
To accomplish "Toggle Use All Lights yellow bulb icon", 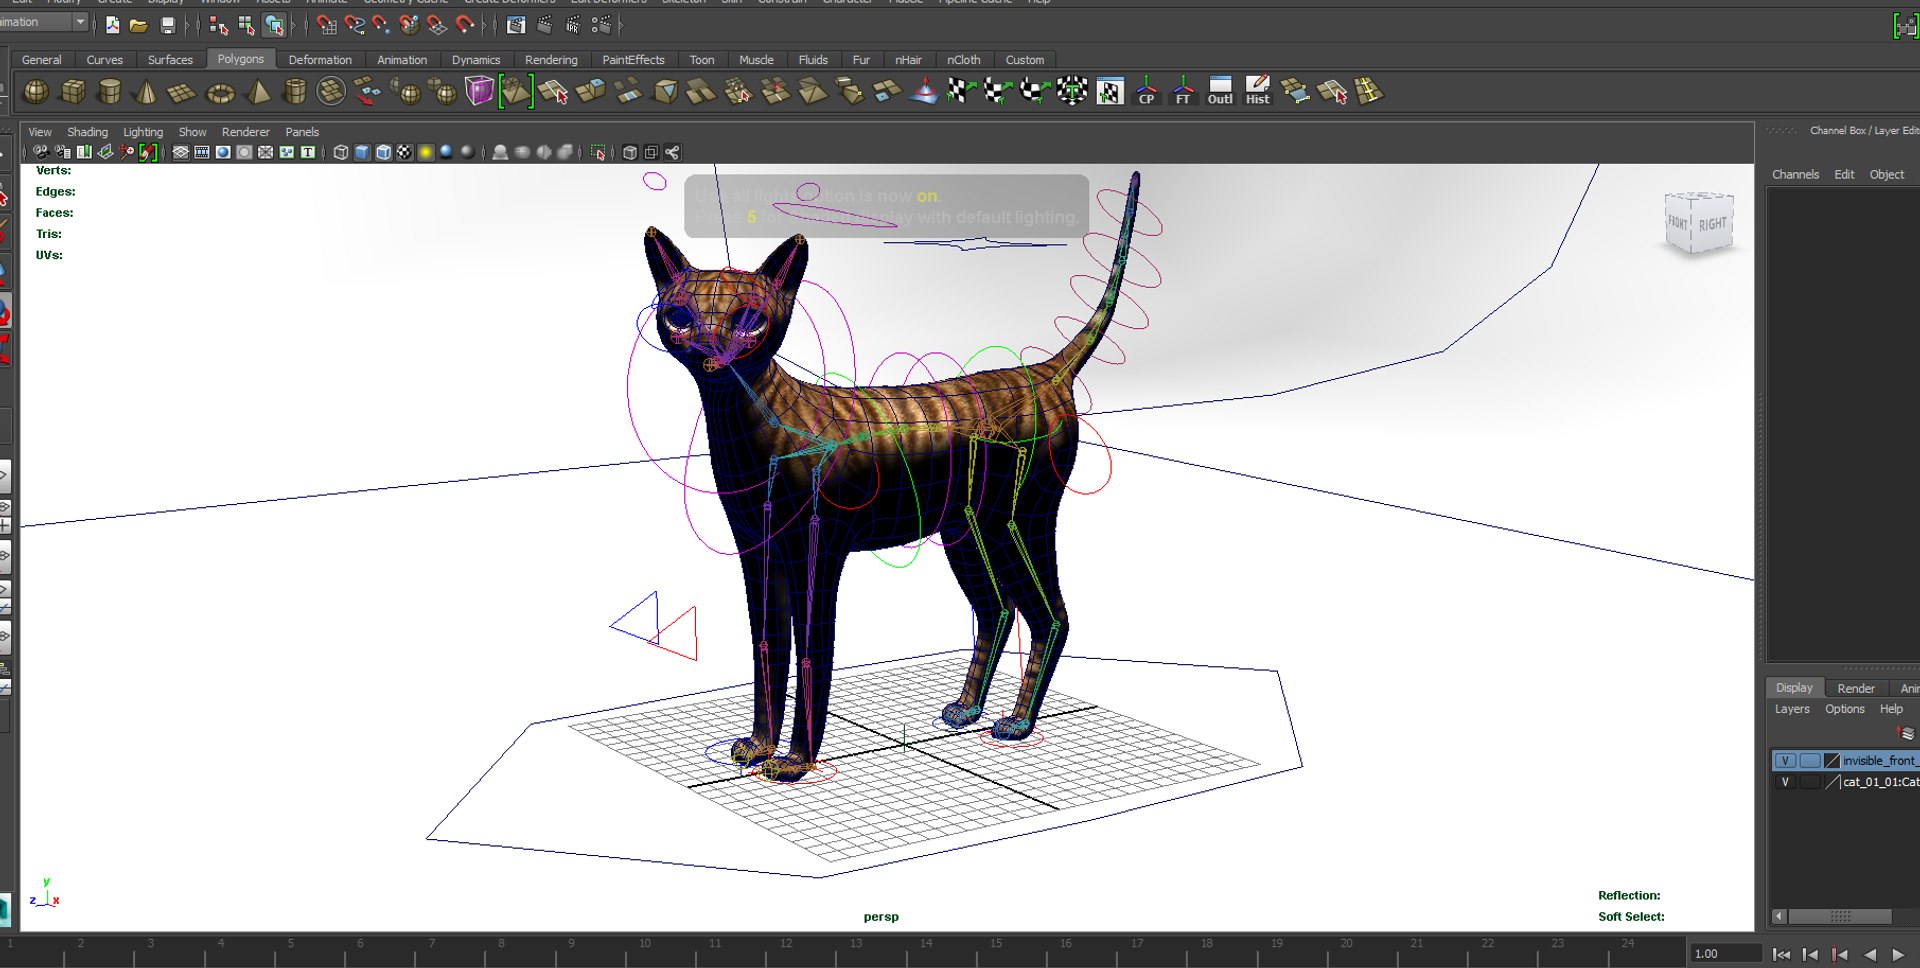I will click(426, 152).
